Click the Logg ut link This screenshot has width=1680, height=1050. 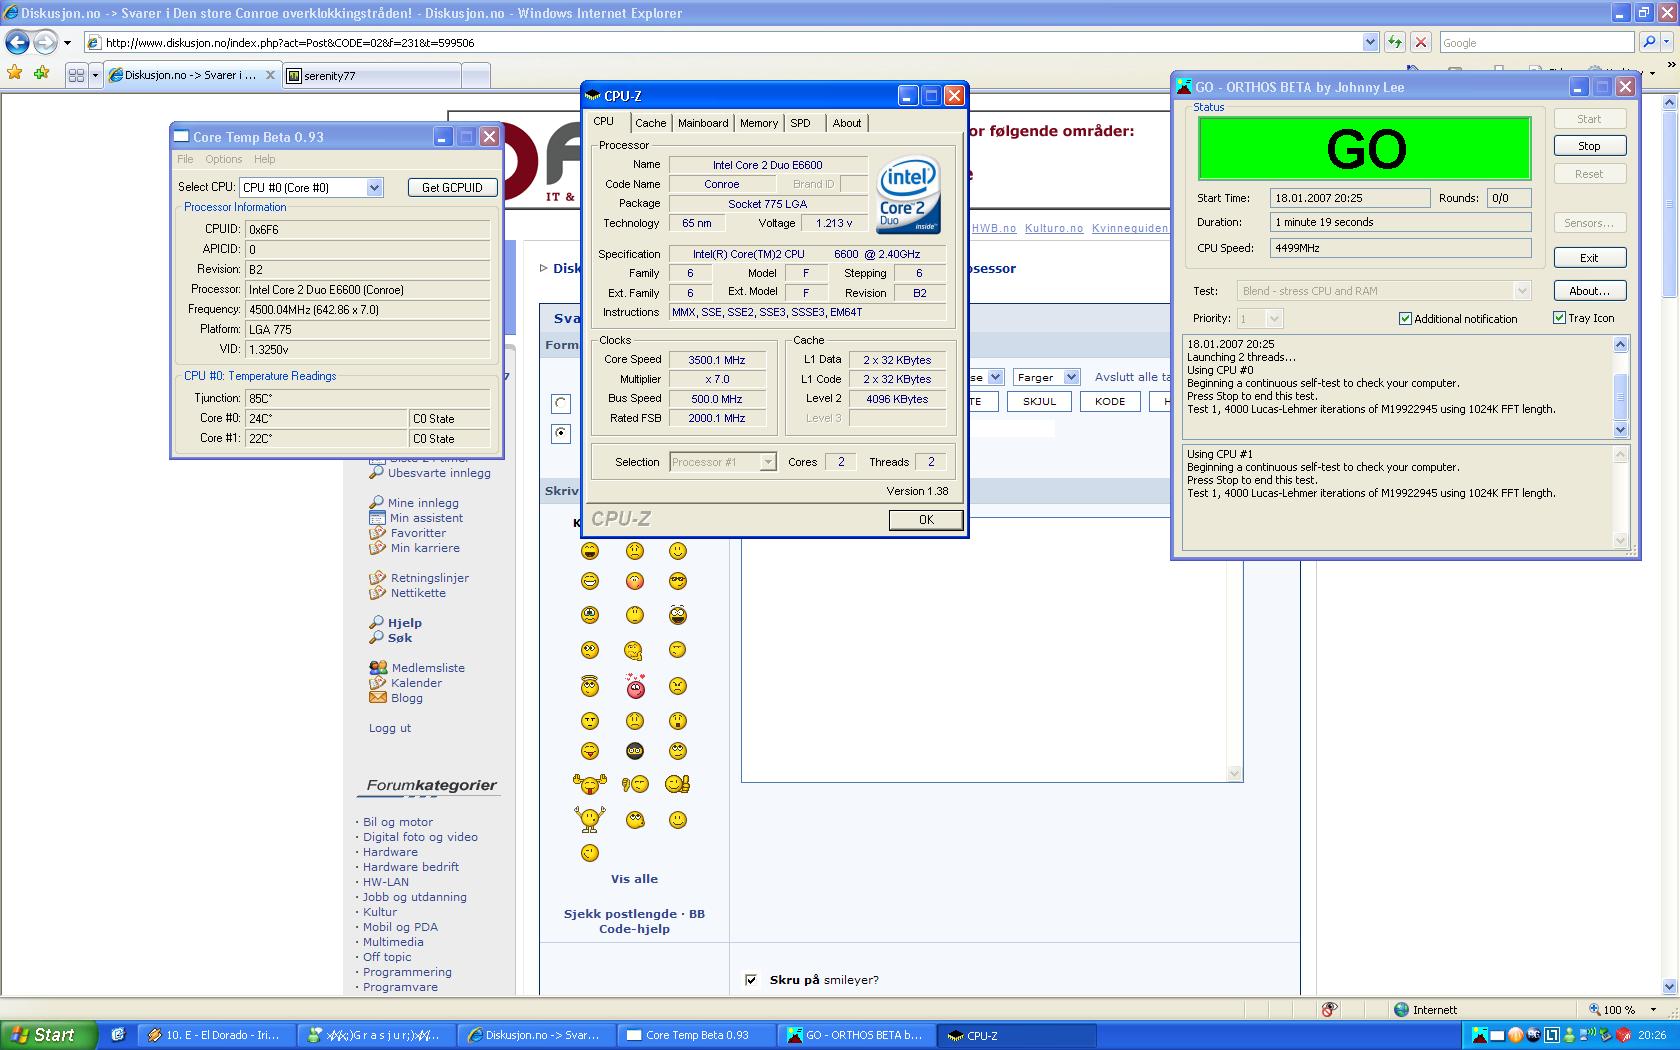[x=389, y=728]
